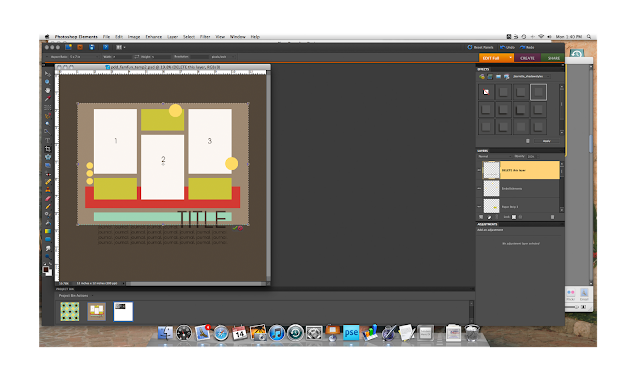Open the File menu
This screenshot has height=391, width=640.
(x=106, y=37)
